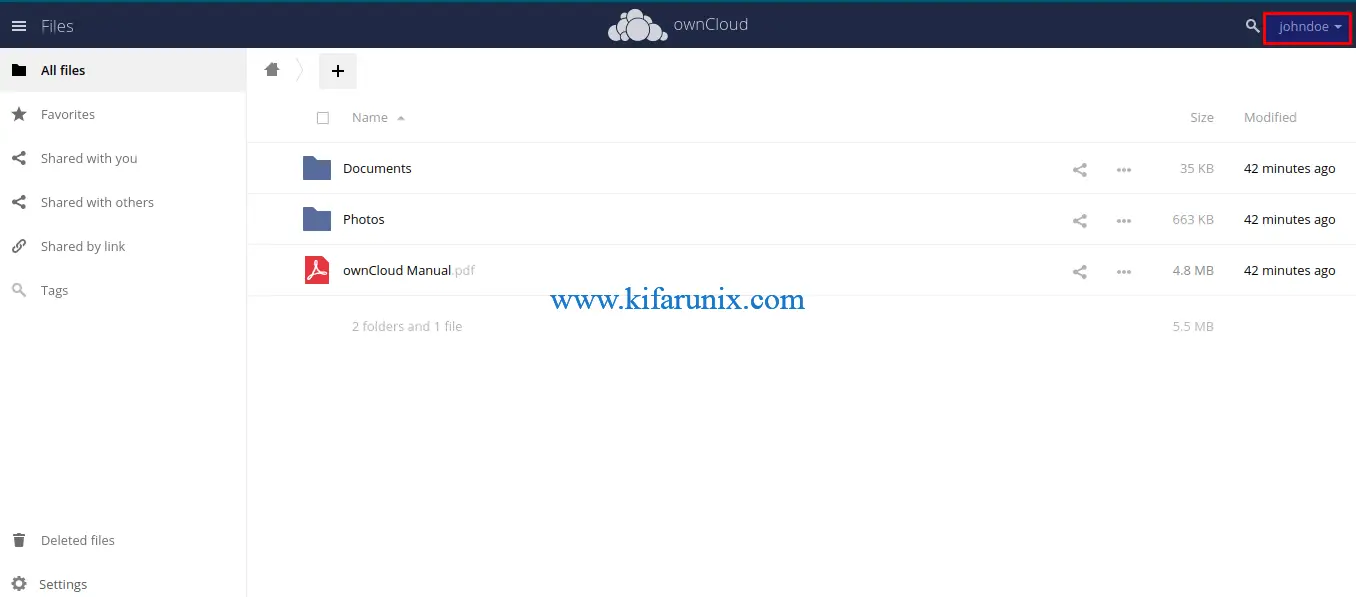The height and width of the screenshot is (597, 1356).
Task: Click the Shared by link chain icon
Action: 19,246
